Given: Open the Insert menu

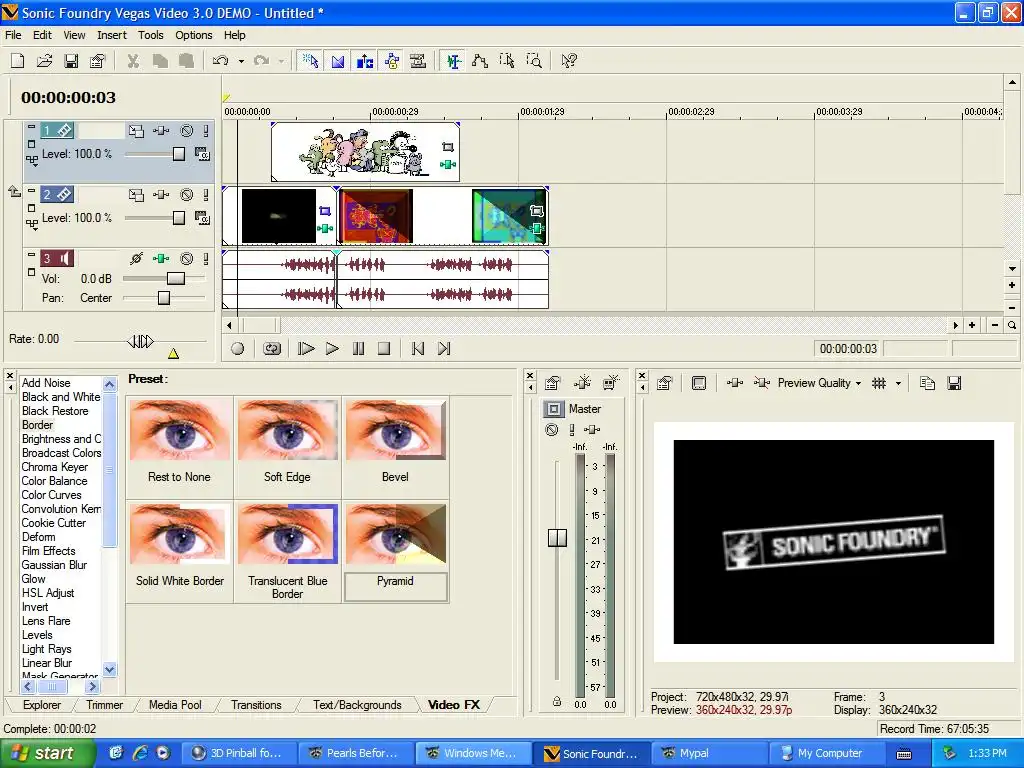Looking at the screenshot, I should click(112, 35).
